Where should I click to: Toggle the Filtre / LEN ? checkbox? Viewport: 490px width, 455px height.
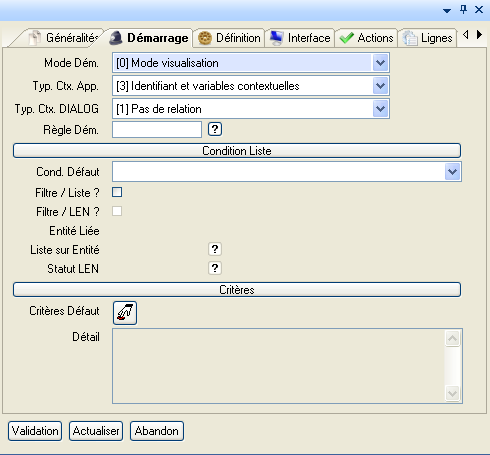click(117, 211)
